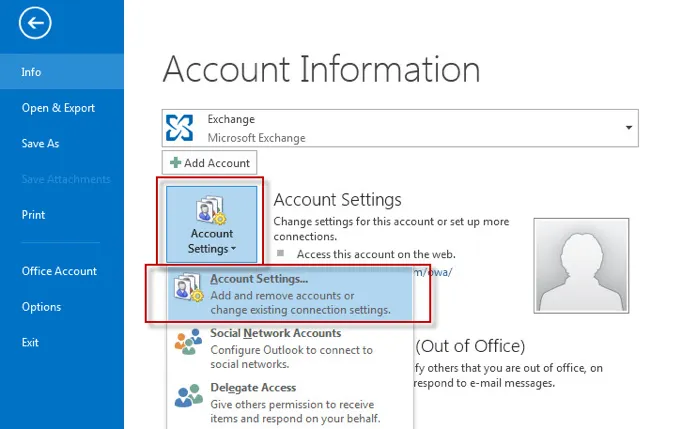Choose Social Network Accounts
The width and height of the screenshot is (682, 429).
click(290, 348)
